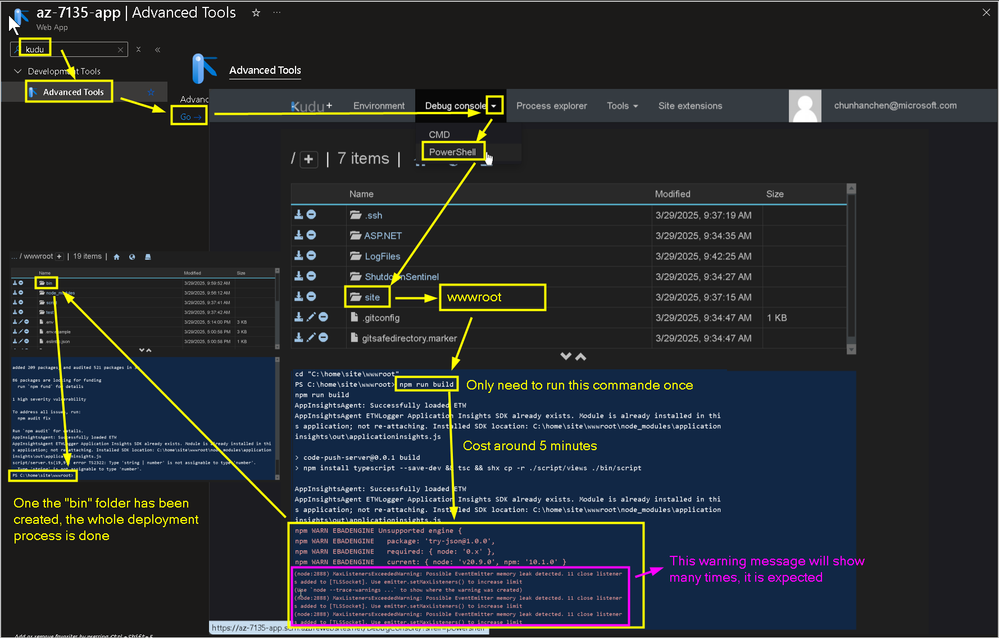
Task: Click the Modified column header
Action: pyautogui.click(x=672, y=194)
